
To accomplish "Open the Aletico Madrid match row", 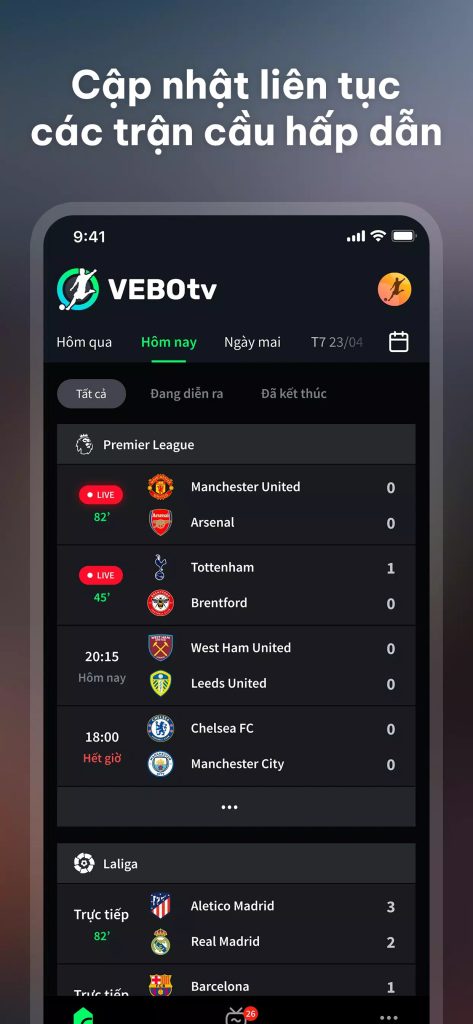I will click(x=236, y=924).
